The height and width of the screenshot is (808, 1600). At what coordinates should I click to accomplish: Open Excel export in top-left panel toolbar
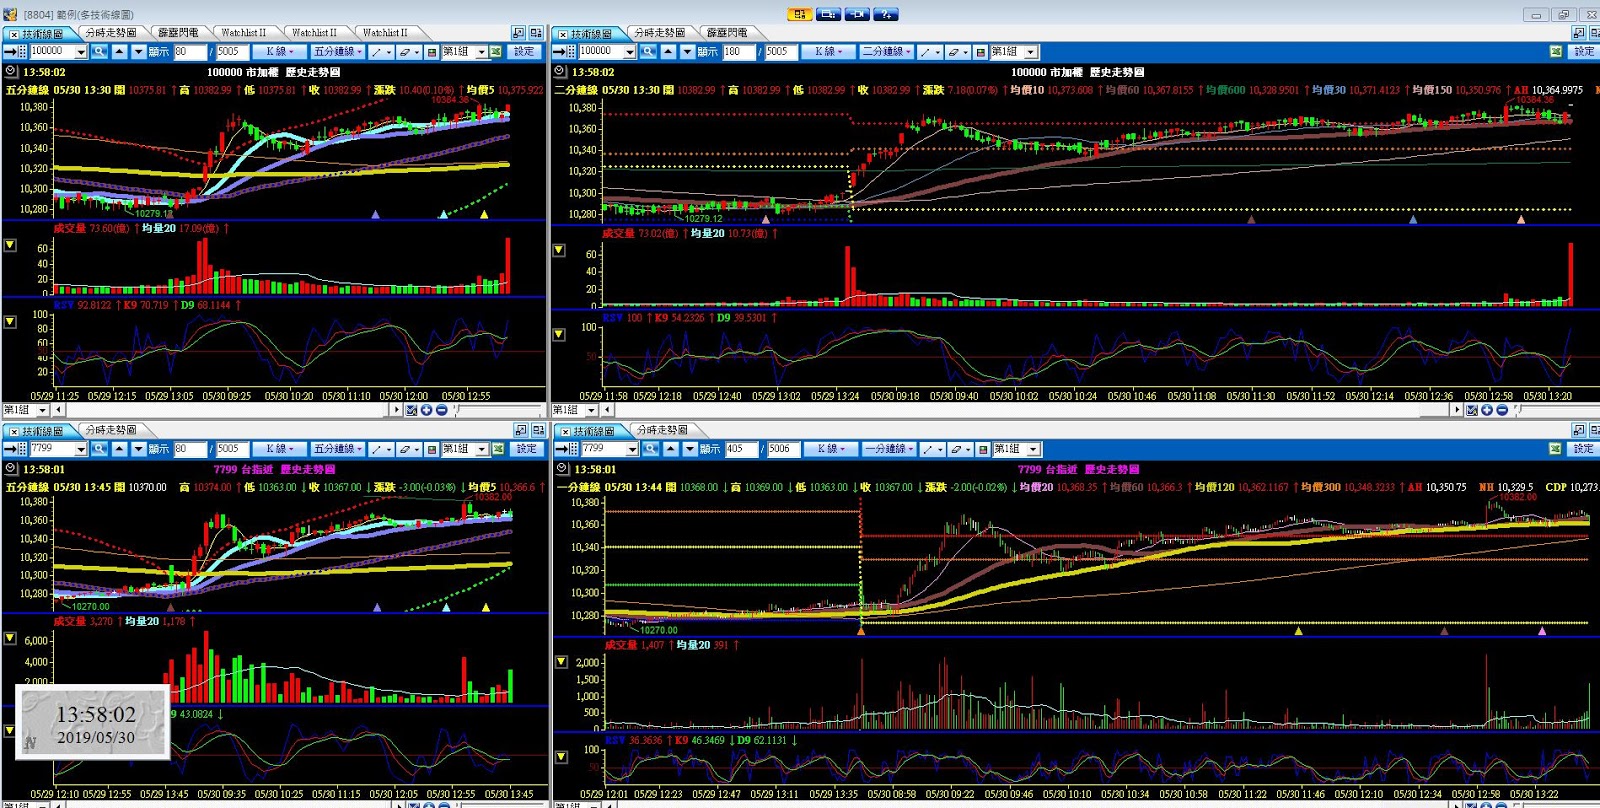[x=495, y=51]
